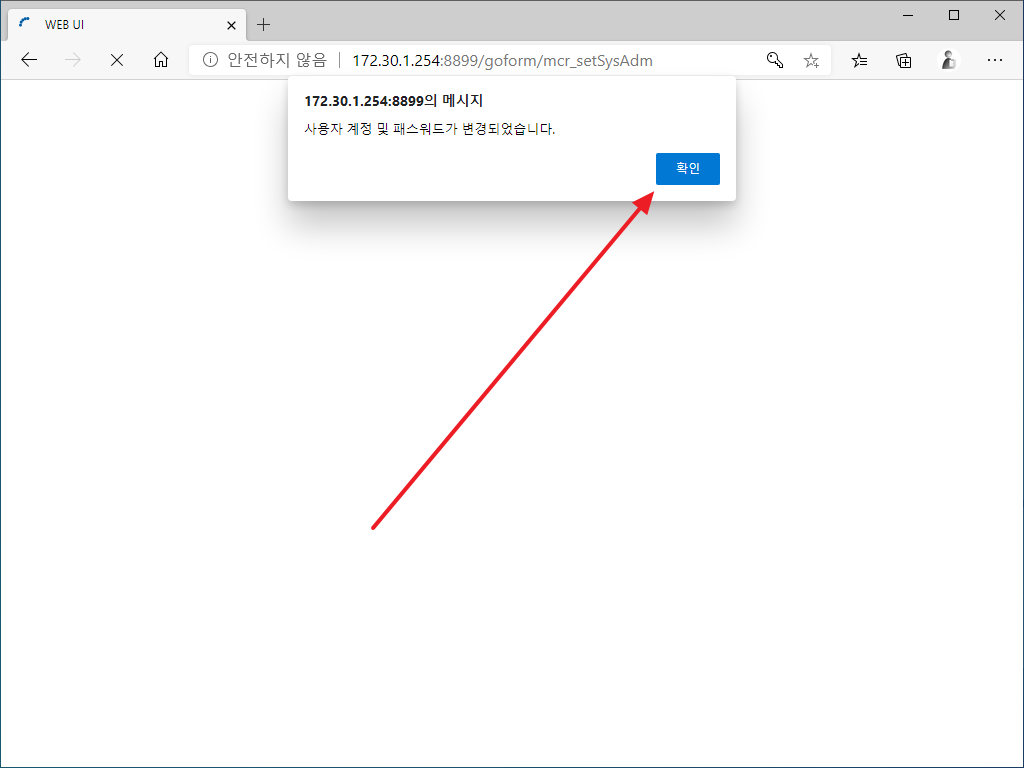Go back to the previous page

pyautogui.click(x=29, y=61)
